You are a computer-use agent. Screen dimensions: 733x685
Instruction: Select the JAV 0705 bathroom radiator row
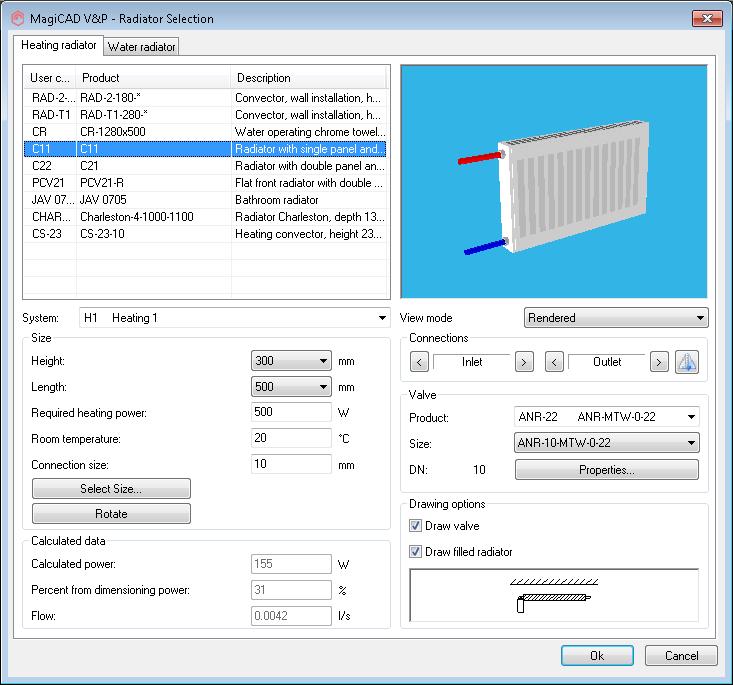[x=205, y=200]
